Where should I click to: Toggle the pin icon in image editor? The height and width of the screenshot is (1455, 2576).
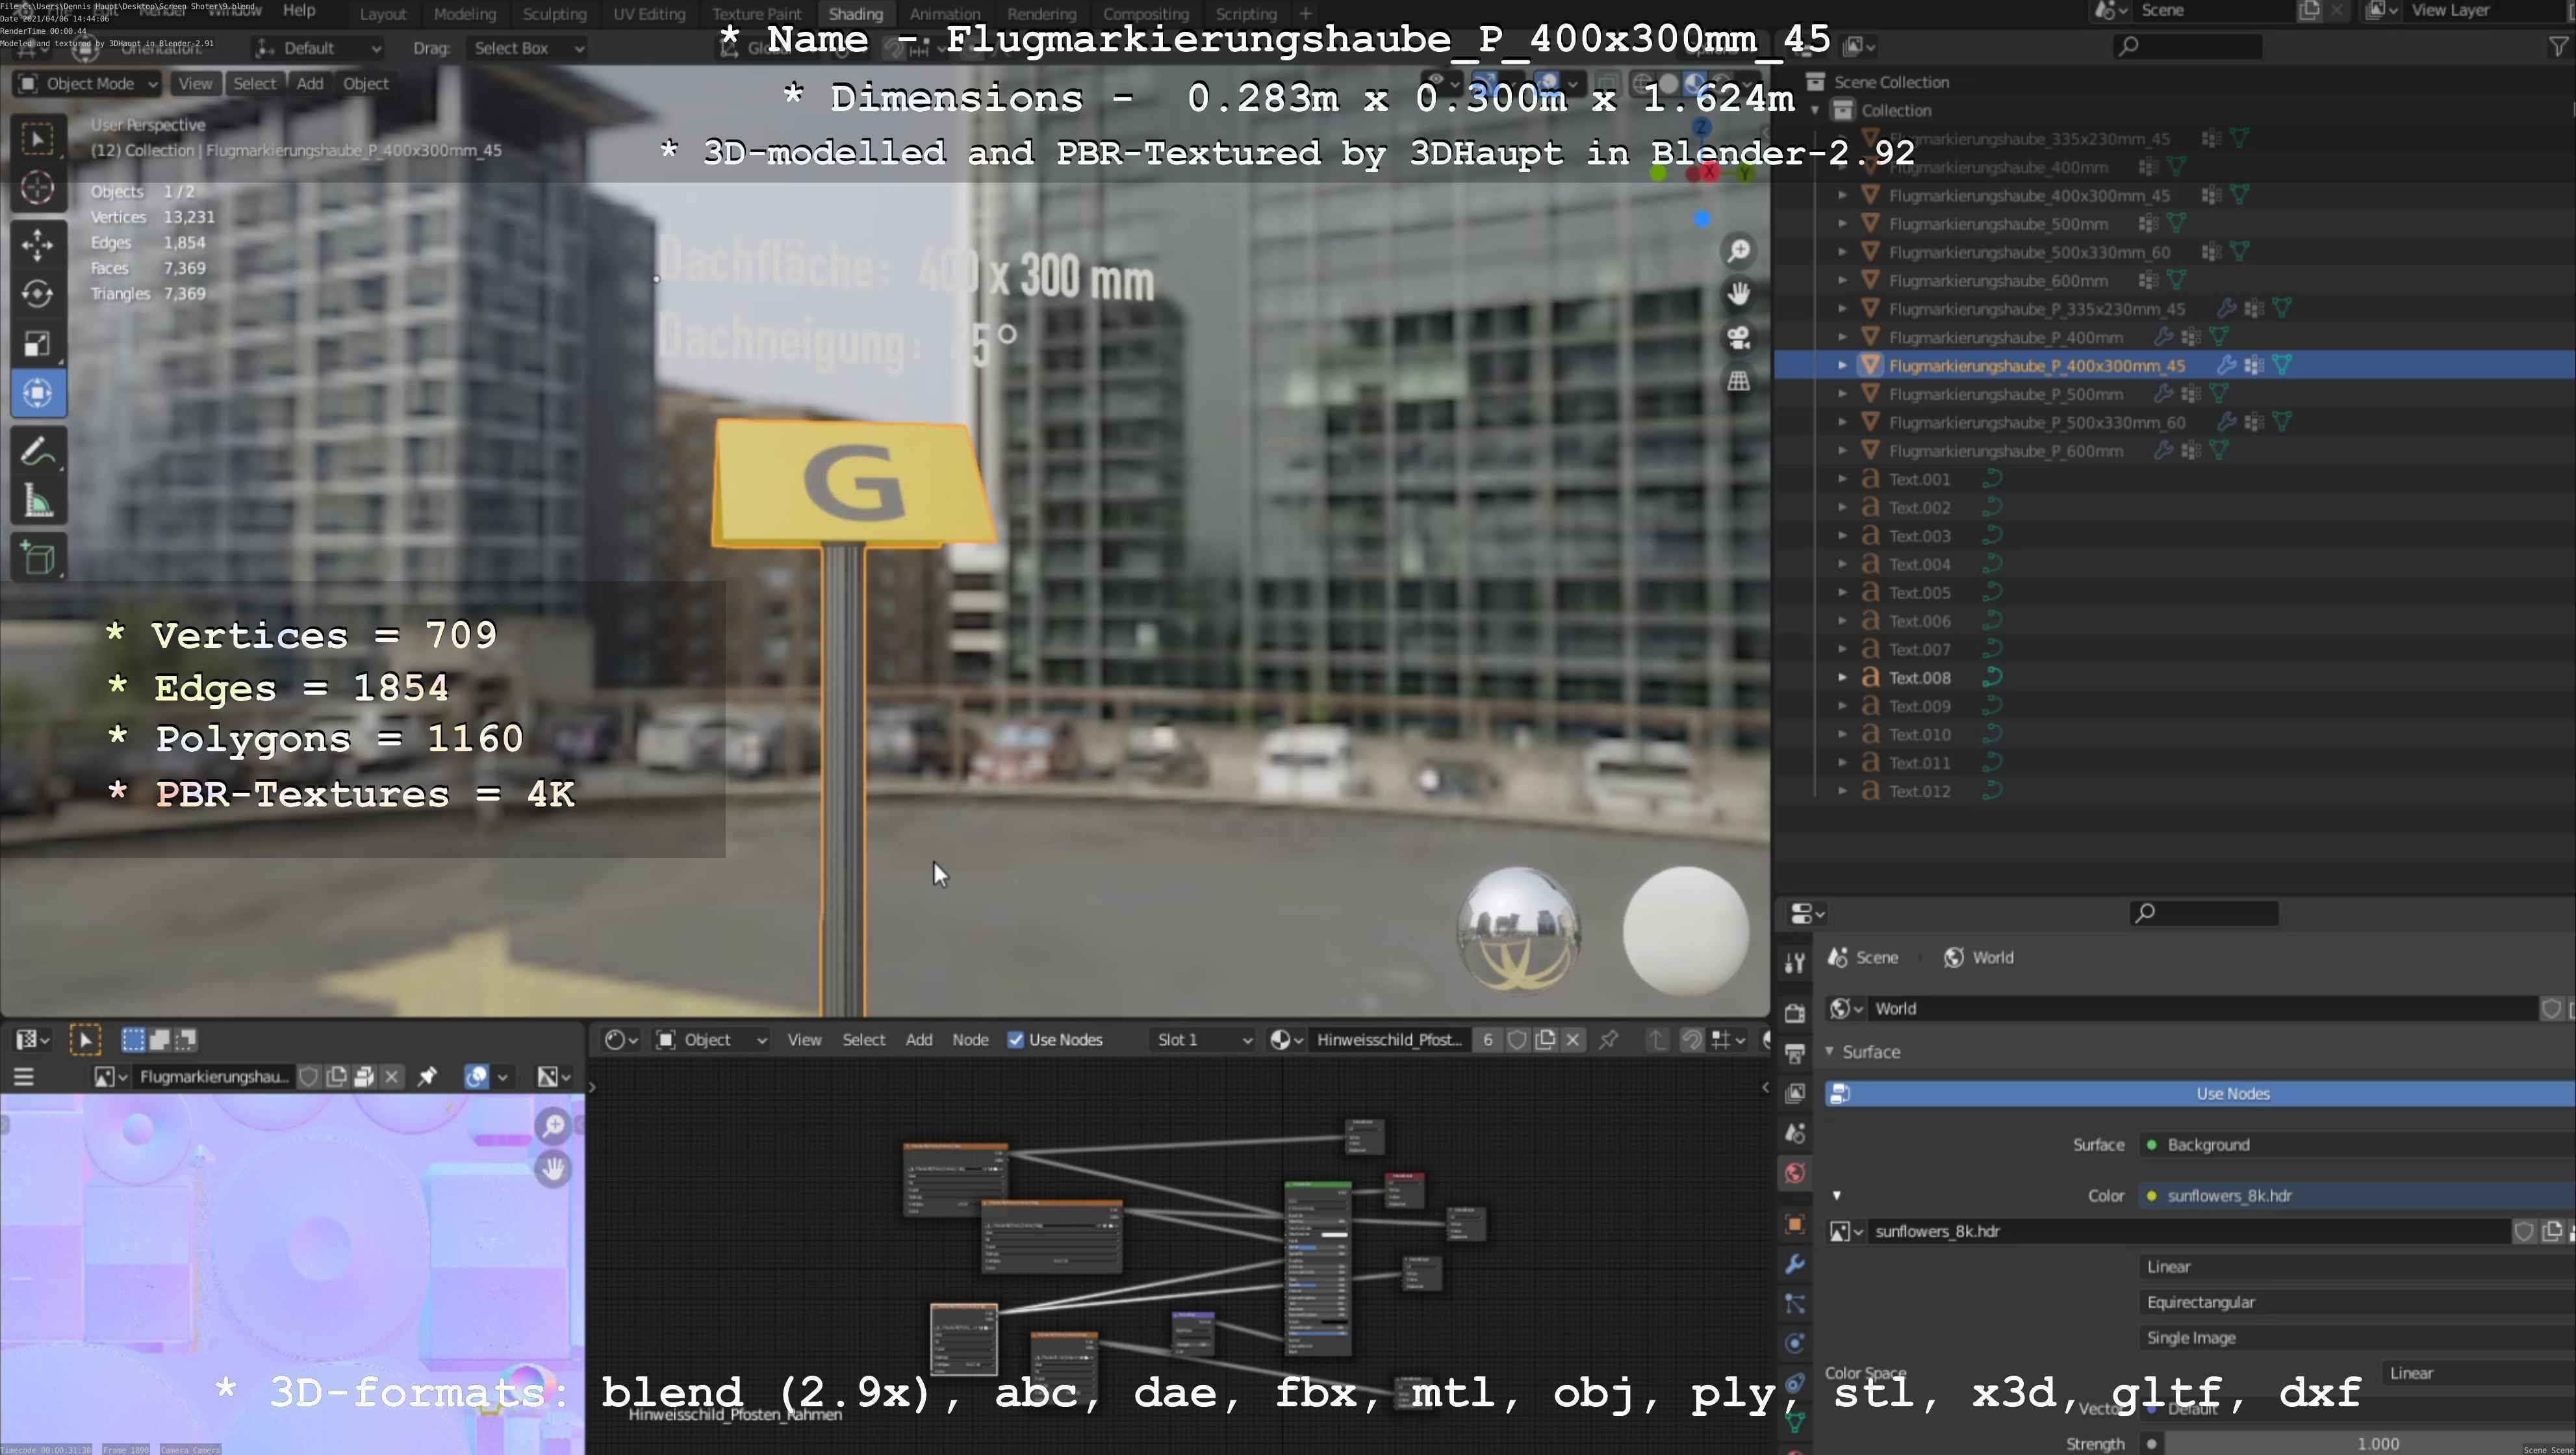[x=427, y=1077]
